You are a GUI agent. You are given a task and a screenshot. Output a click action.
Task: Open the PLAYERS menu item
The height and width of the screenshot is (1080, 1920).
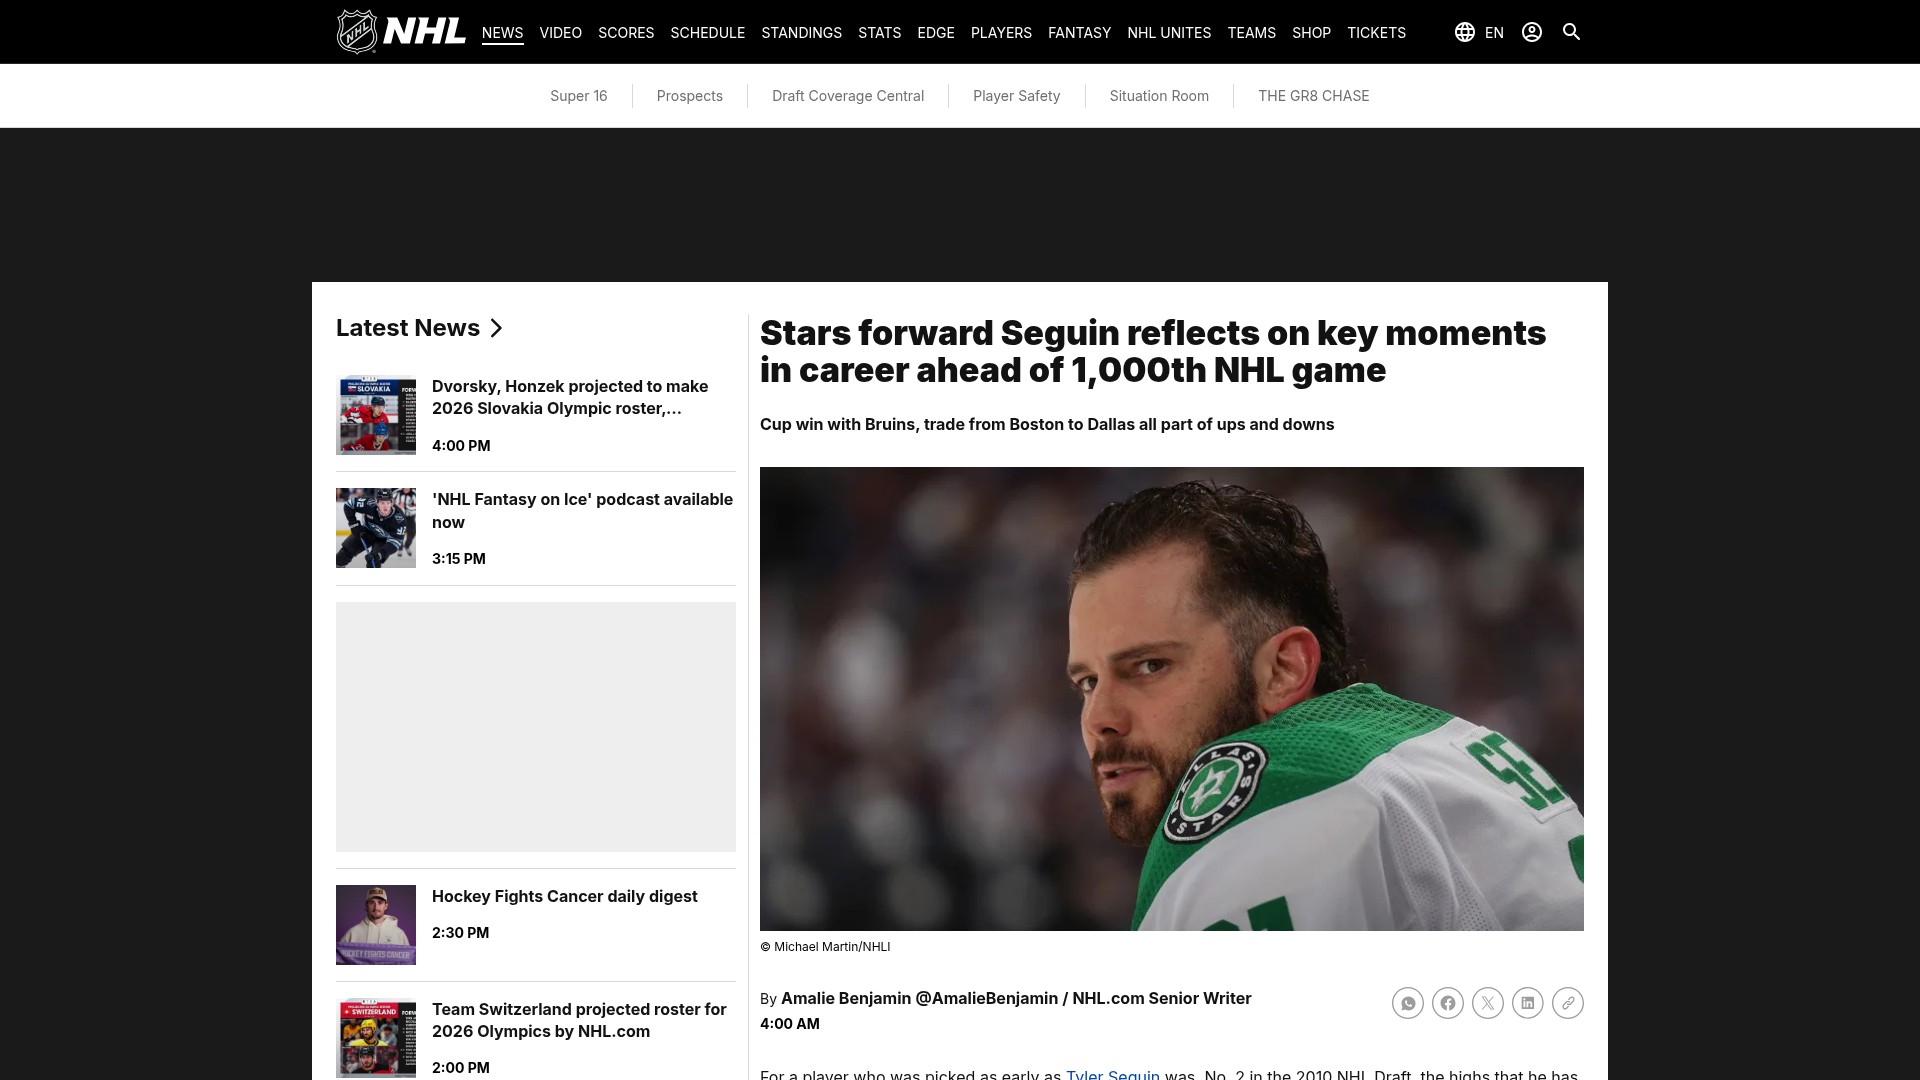tap(1001, 33)
